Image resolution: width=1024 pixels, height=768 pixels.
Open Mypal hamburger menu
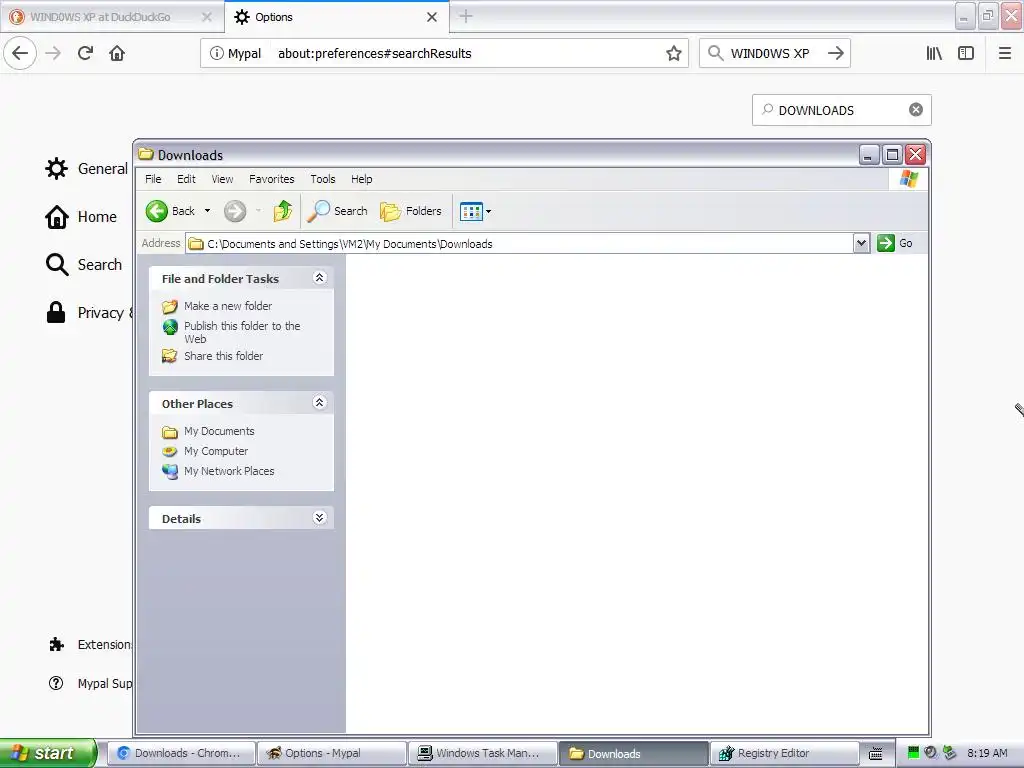1005,53
